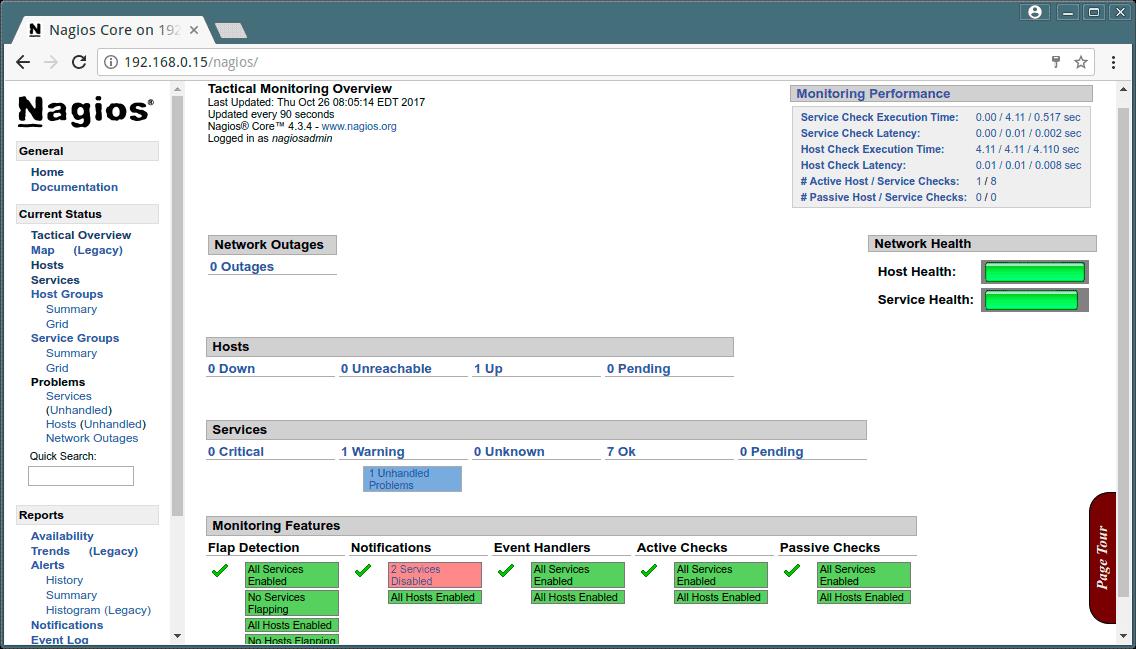Open the Chrome three-dot menu
This screenshot has height=649, width=1136.
(1113, 62)
